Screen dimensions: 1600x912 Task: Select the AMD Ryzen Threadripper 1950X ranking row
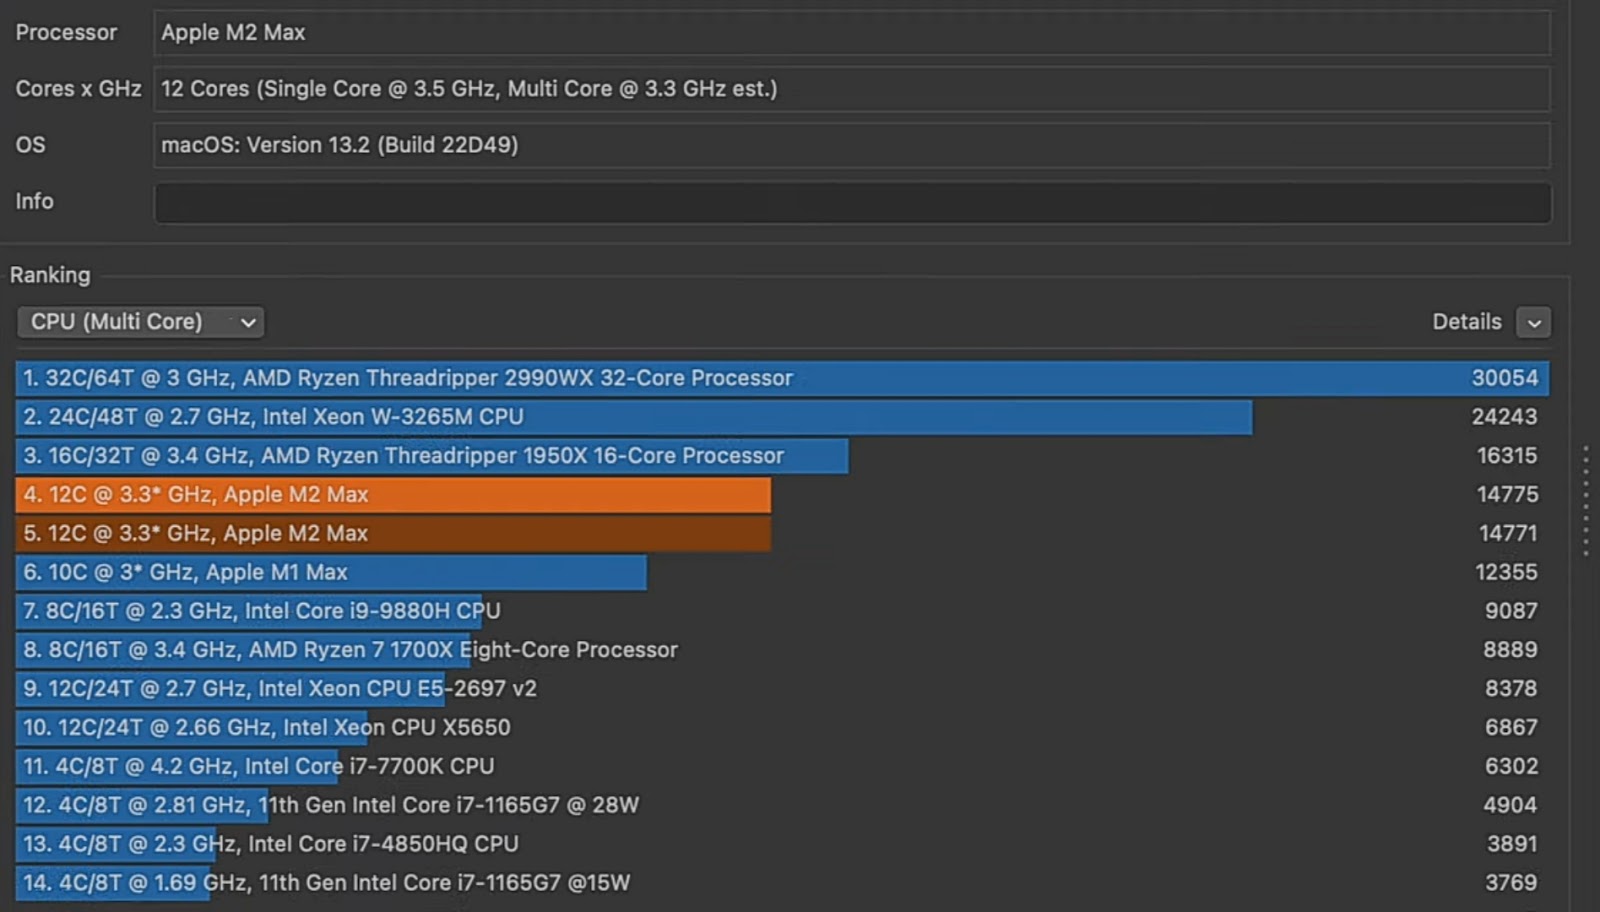(782, 456)
